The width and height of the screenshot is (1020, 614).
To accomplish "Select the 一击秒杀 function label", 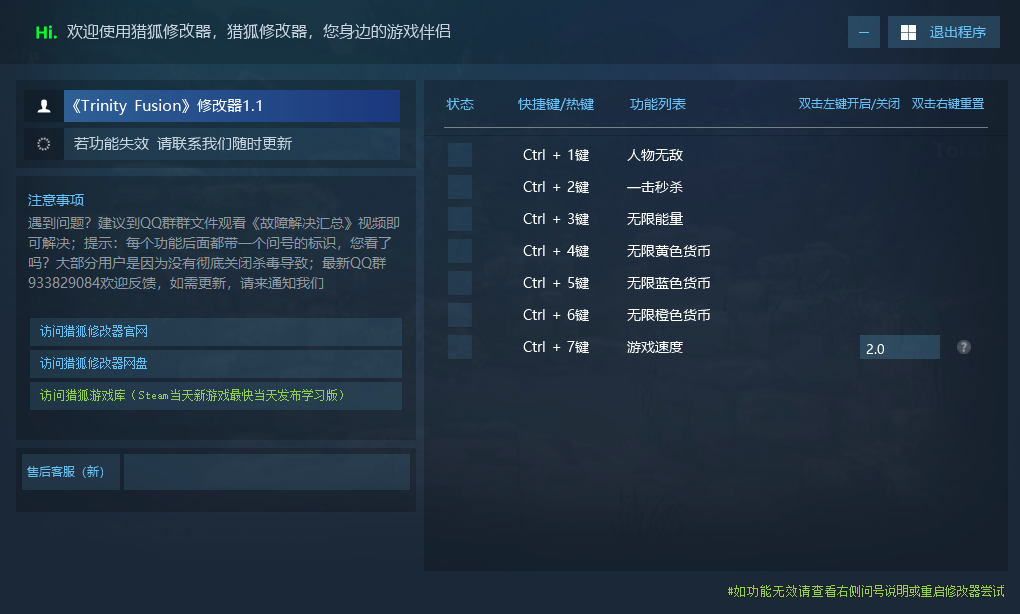I will [654, 187].
